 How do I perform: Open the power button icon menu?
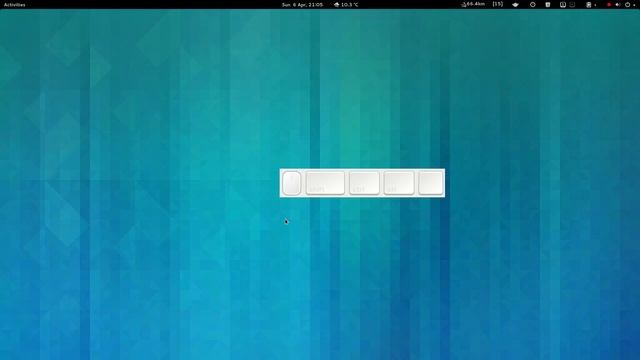628,4
